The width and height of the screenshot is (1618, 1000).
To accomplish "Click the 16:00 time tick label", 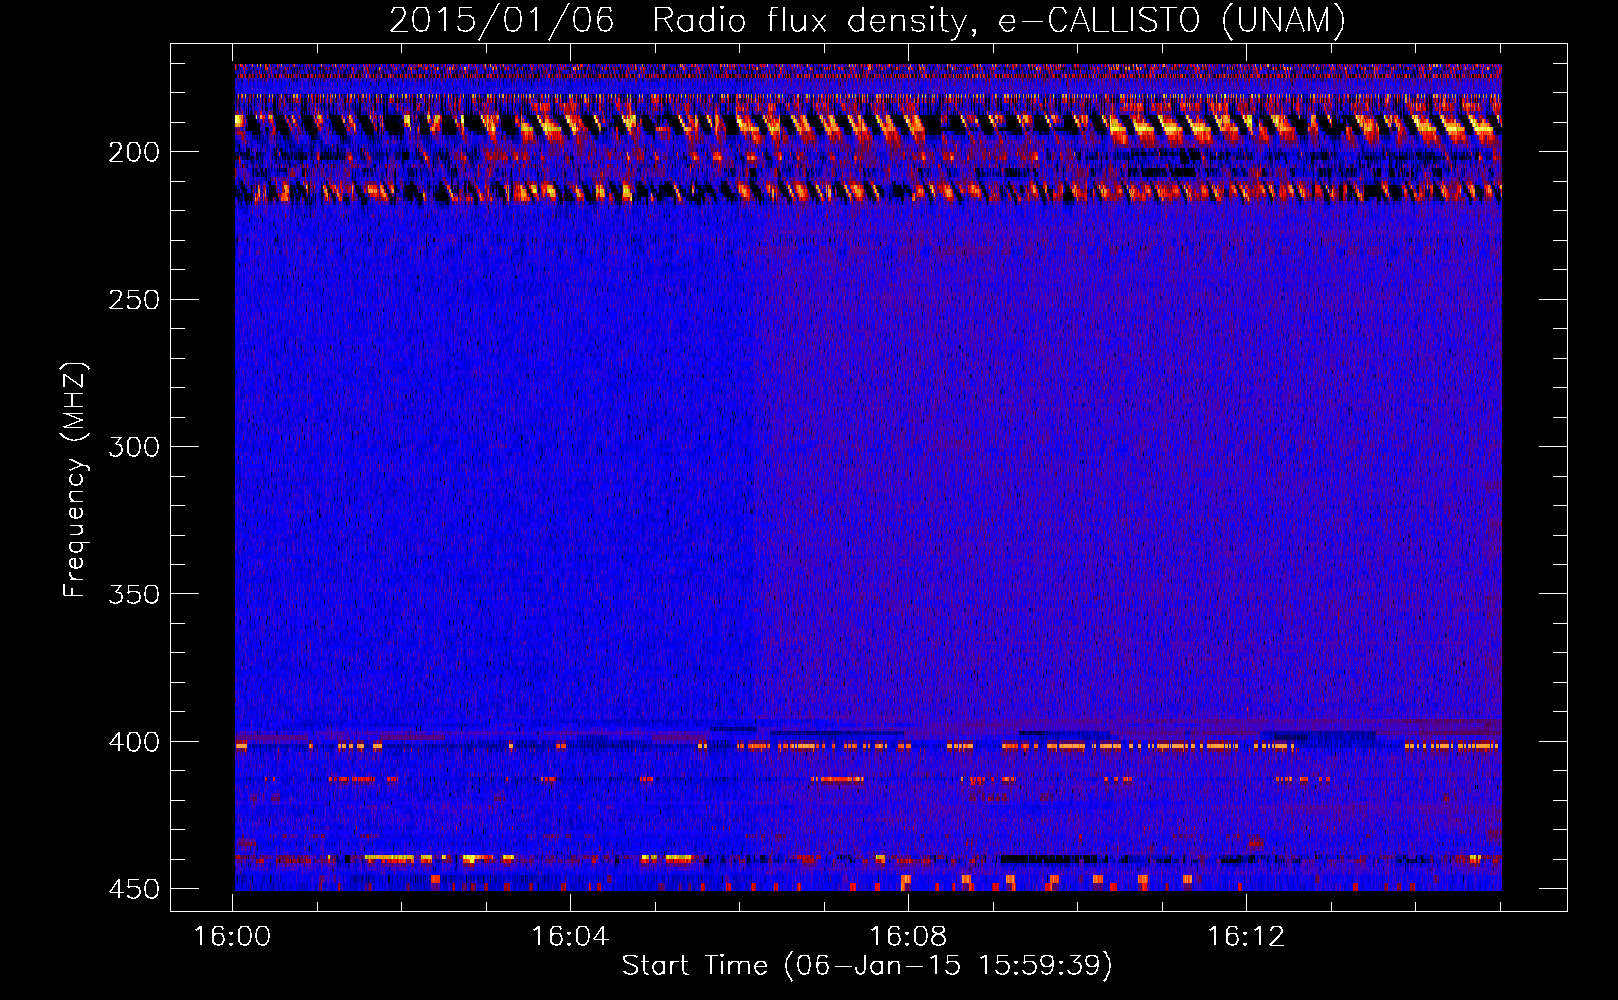I will [232, 936].
